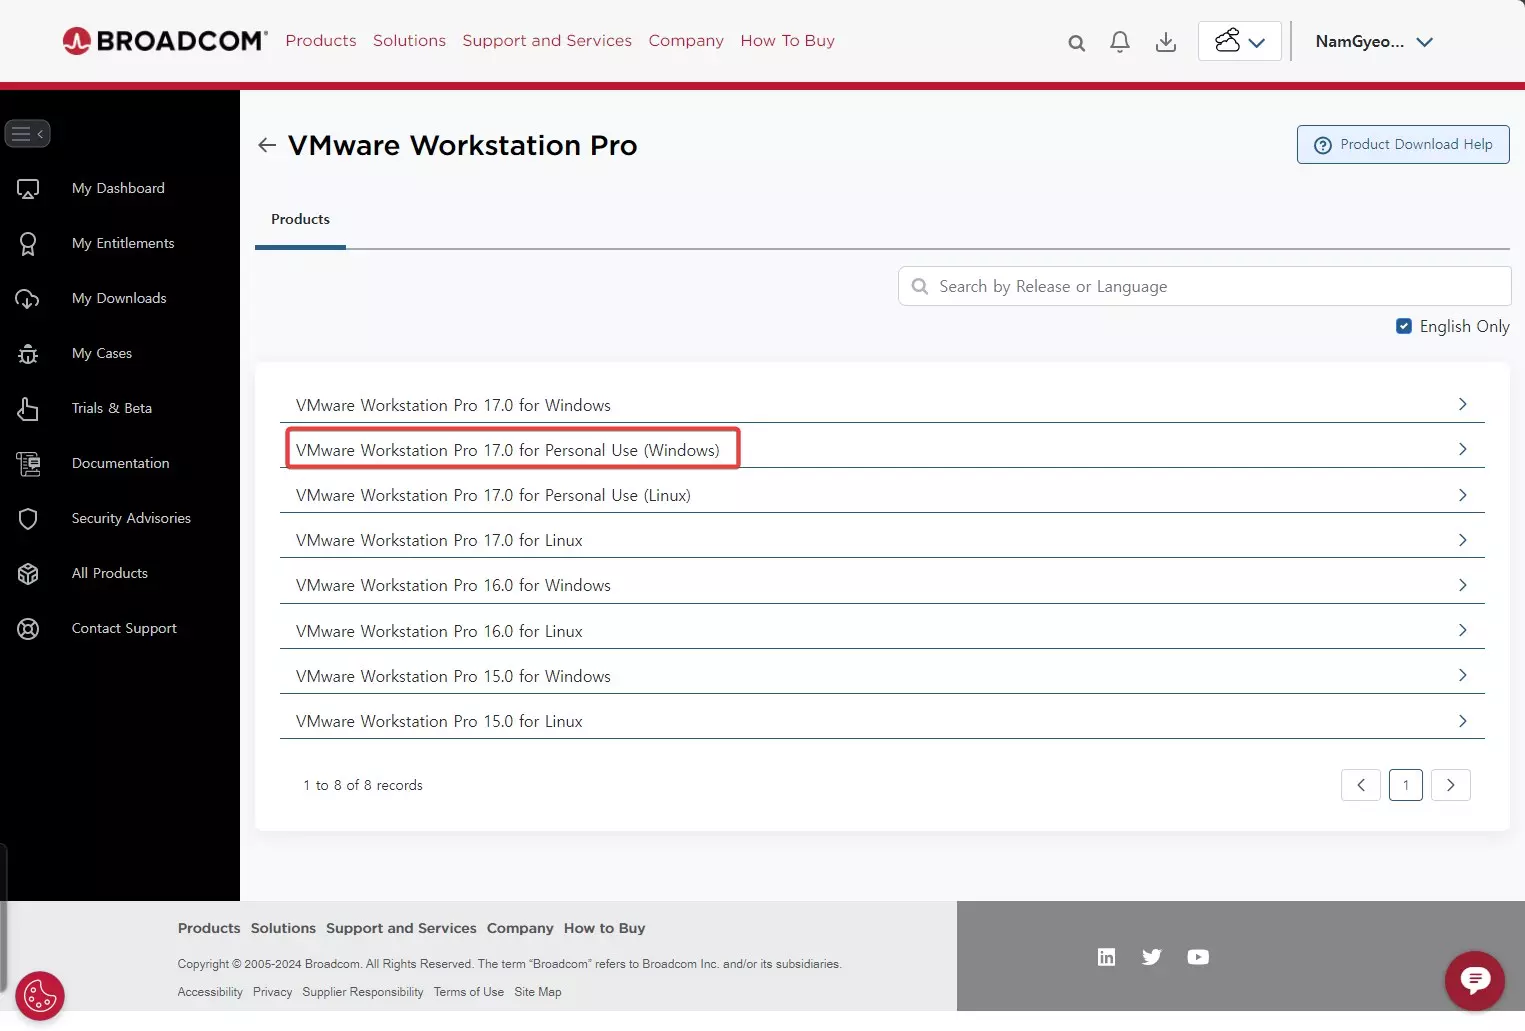Collapse the sidebar with the hamburger toggle
Image resolution: width=1525 pixels, height=1031 pixels.
[x=27, y=133]
